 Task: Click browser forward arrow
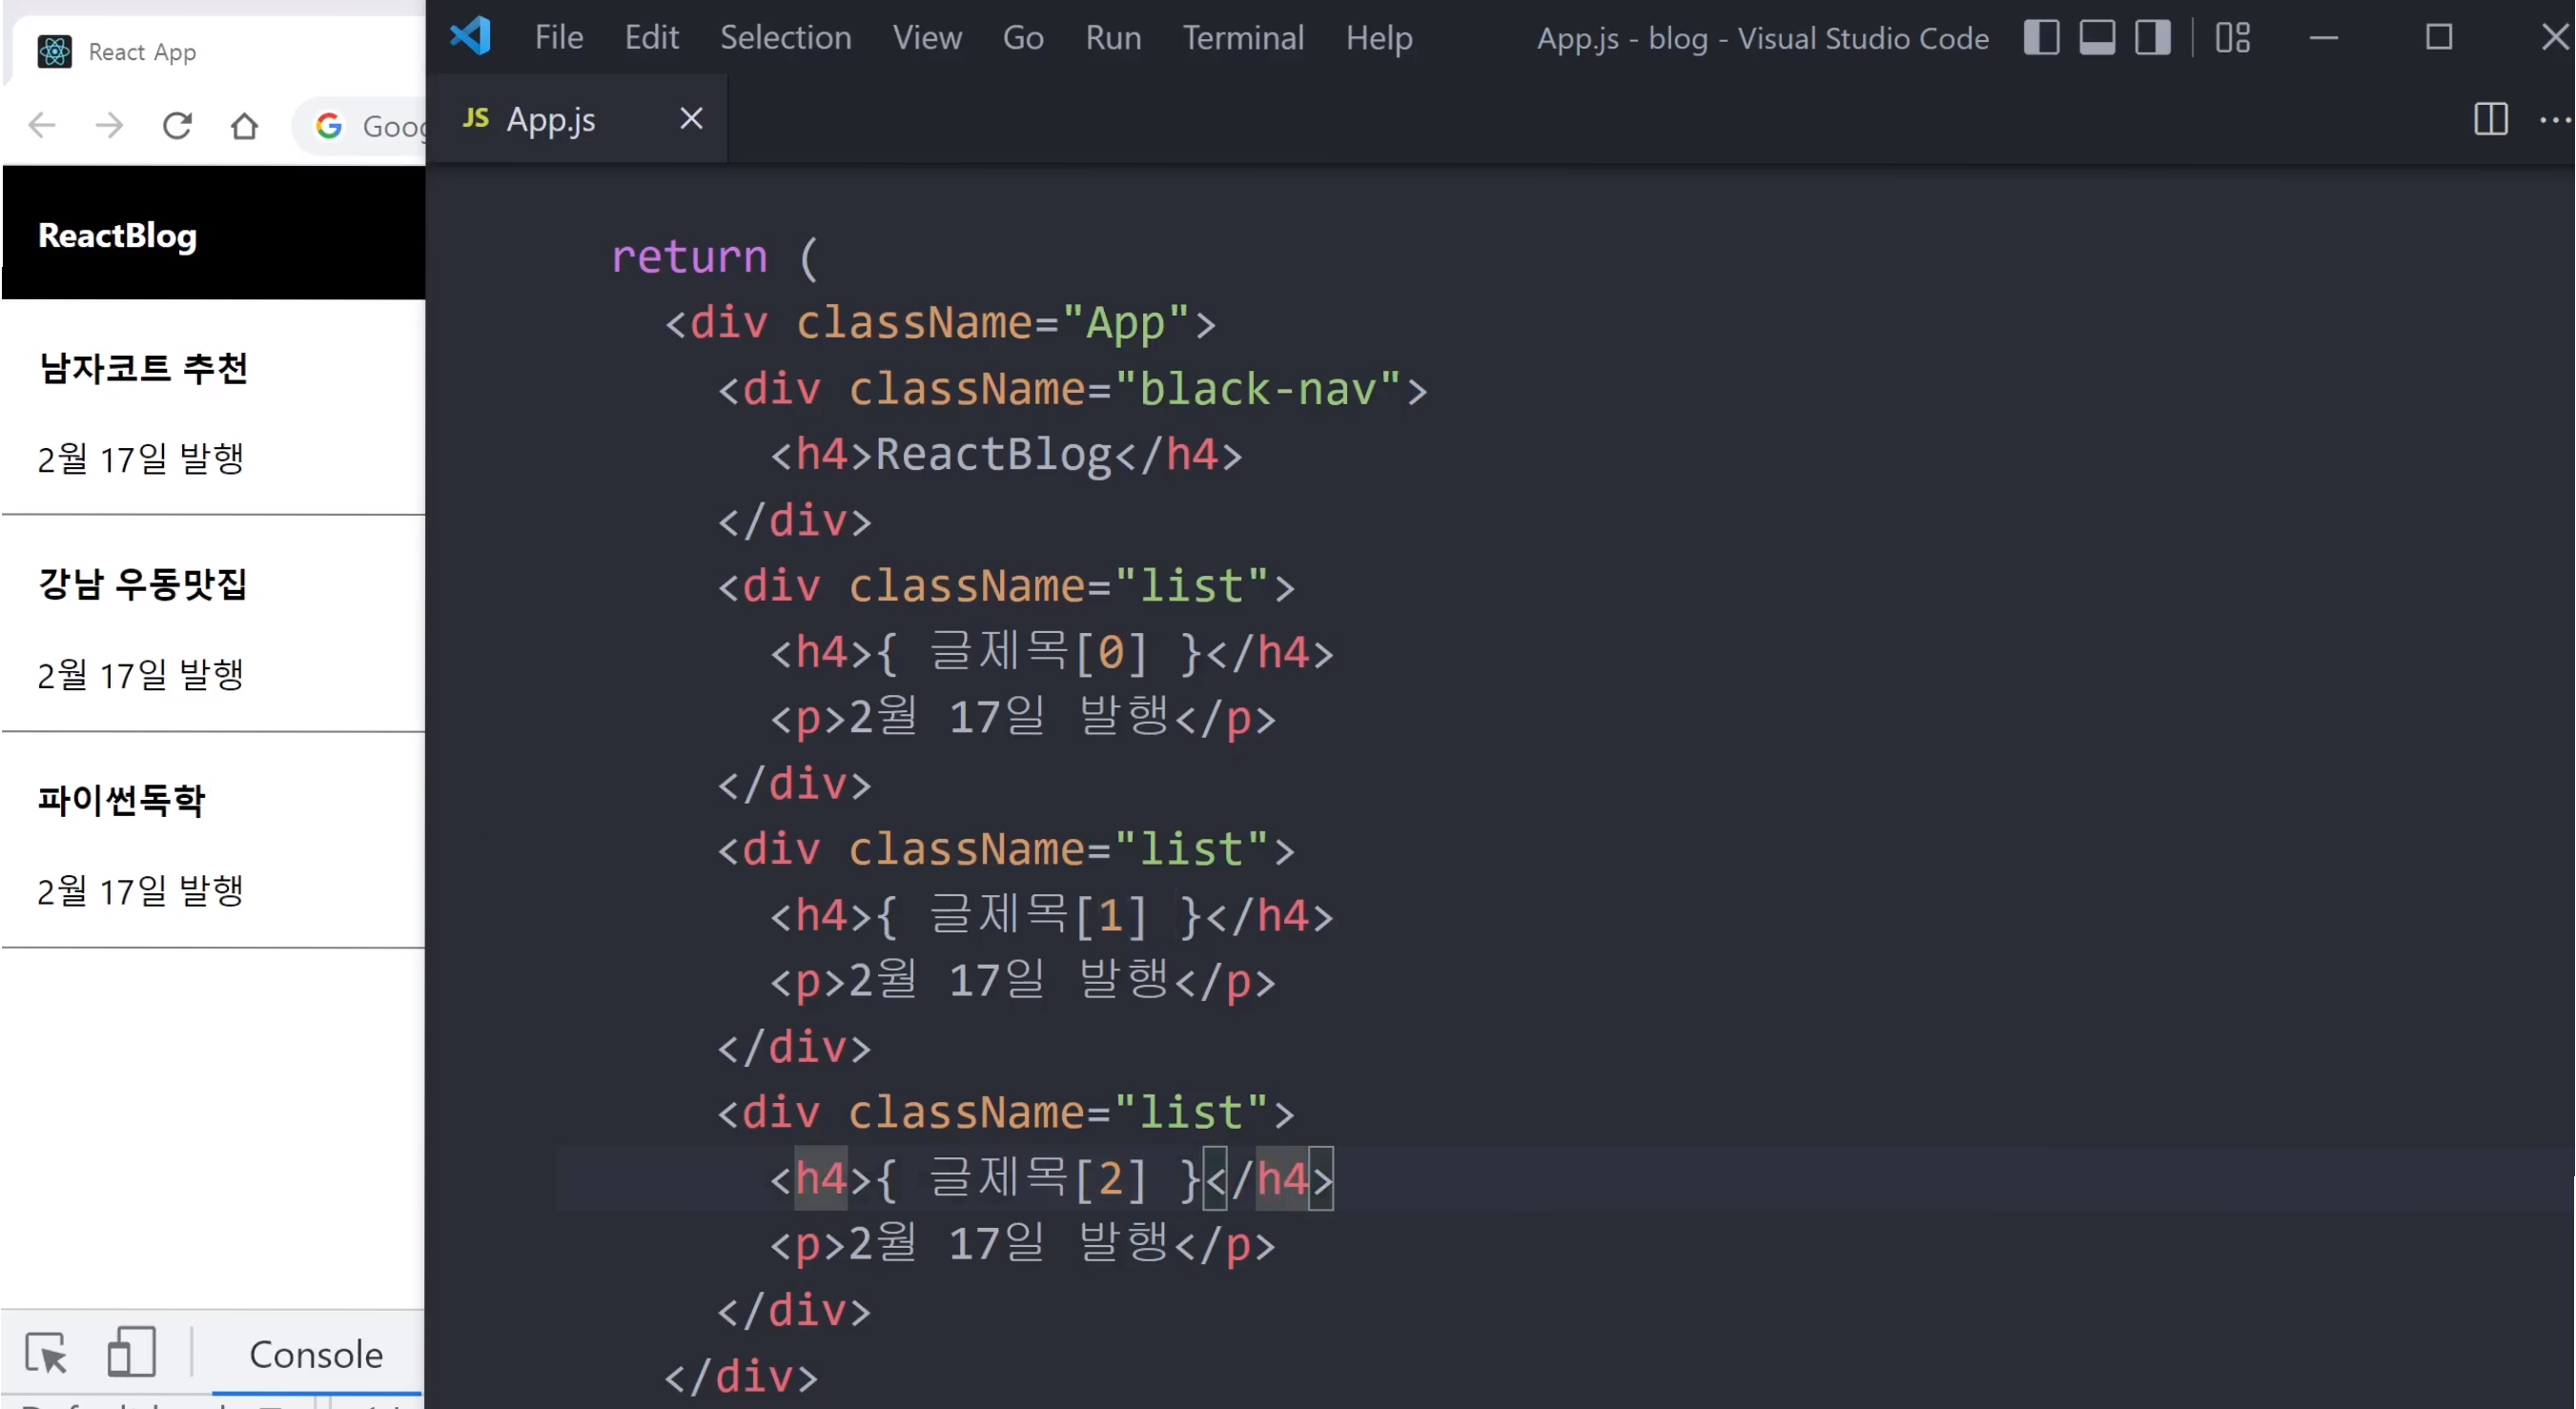pos(109,125)
